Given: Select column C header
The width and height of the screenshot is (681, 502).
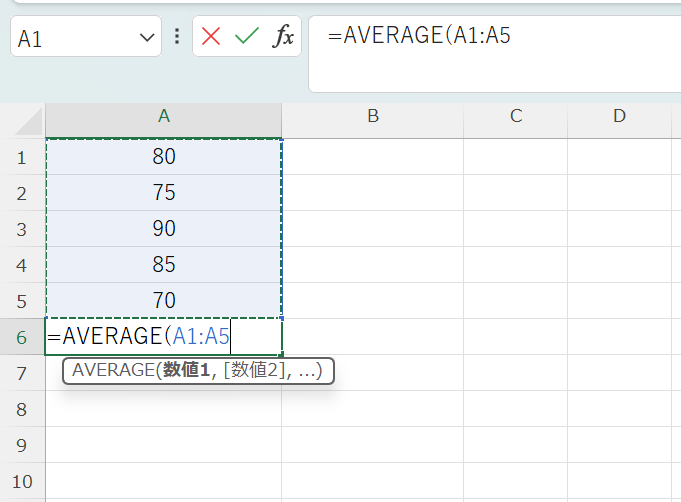Looking at the screenshot, I should [516, 116].
